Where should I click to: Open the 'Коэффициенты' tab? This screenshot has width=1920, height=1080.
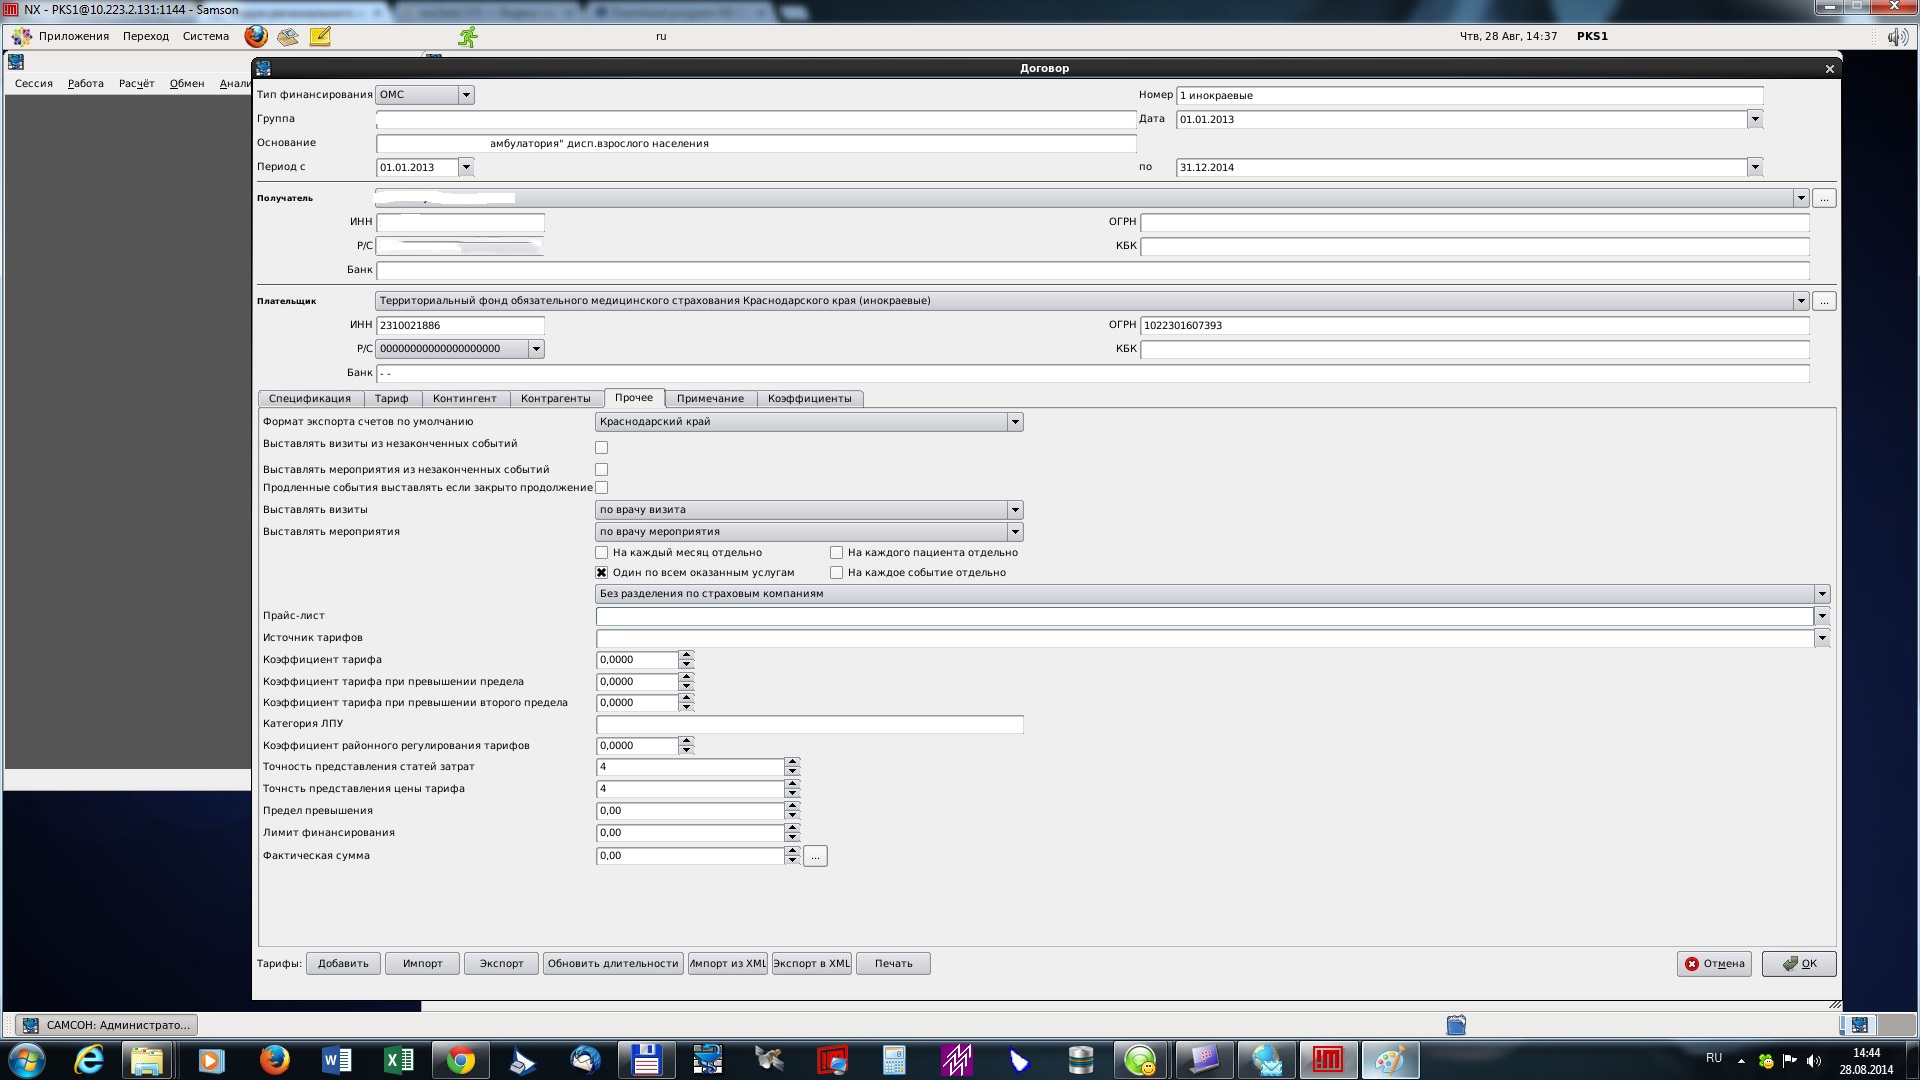[x=809, y=398]
